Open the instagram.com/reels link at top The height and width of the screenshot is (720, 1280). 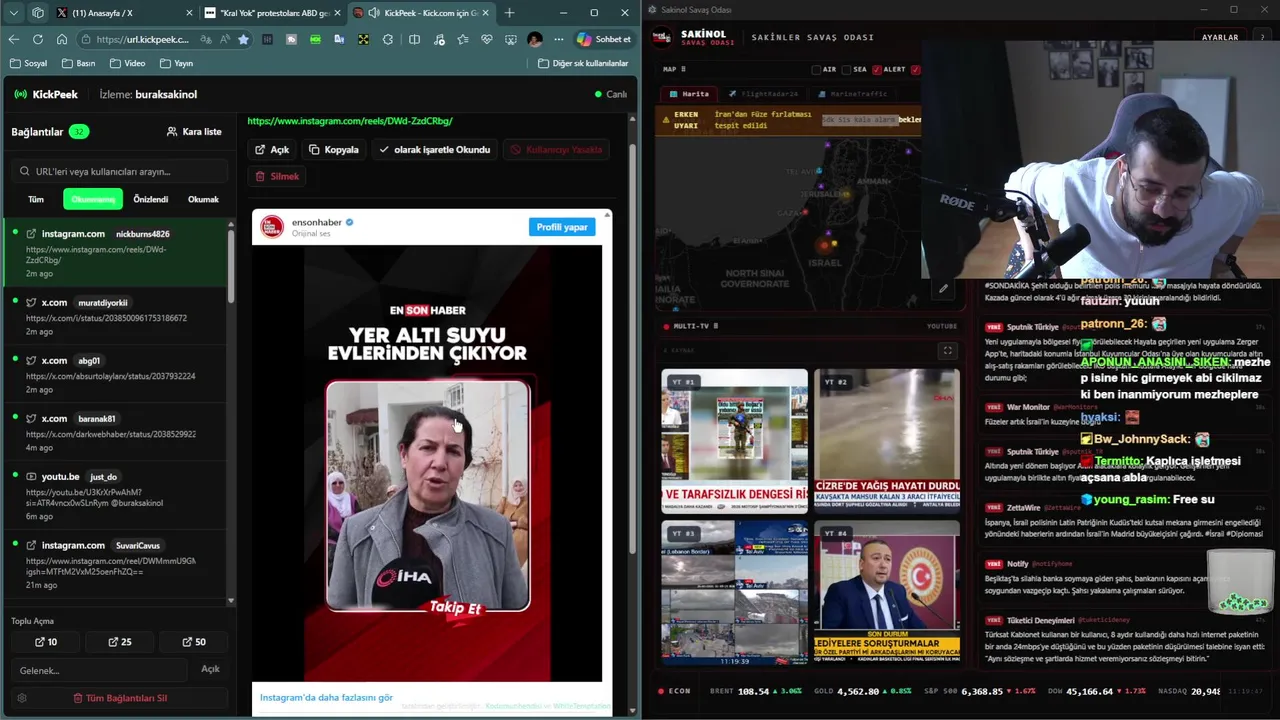(350, 121)
